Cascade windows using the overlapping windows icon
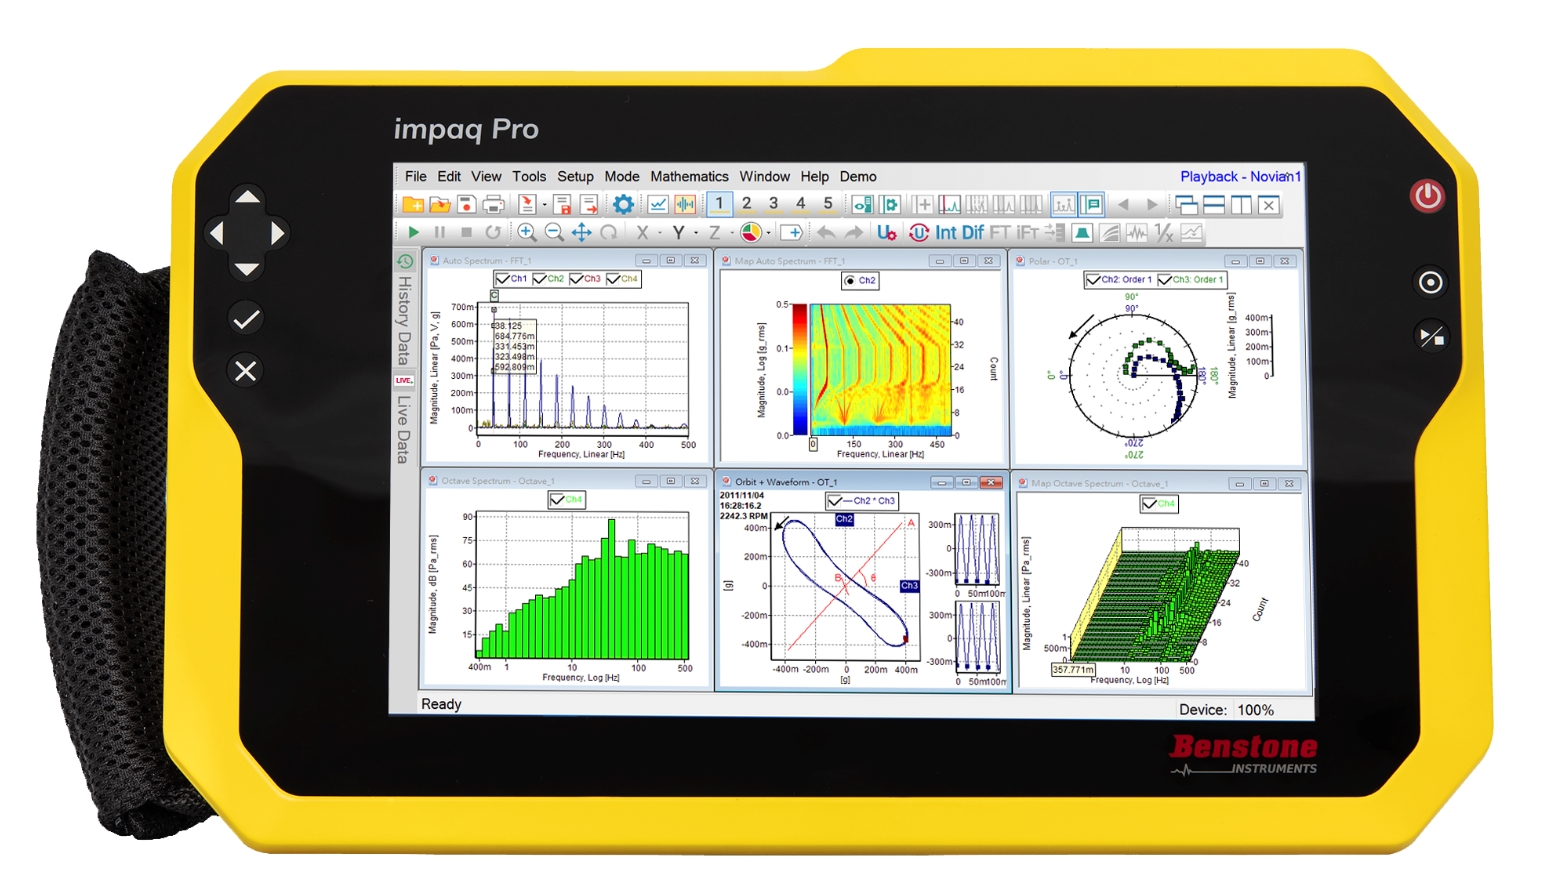 point(1187,205)
